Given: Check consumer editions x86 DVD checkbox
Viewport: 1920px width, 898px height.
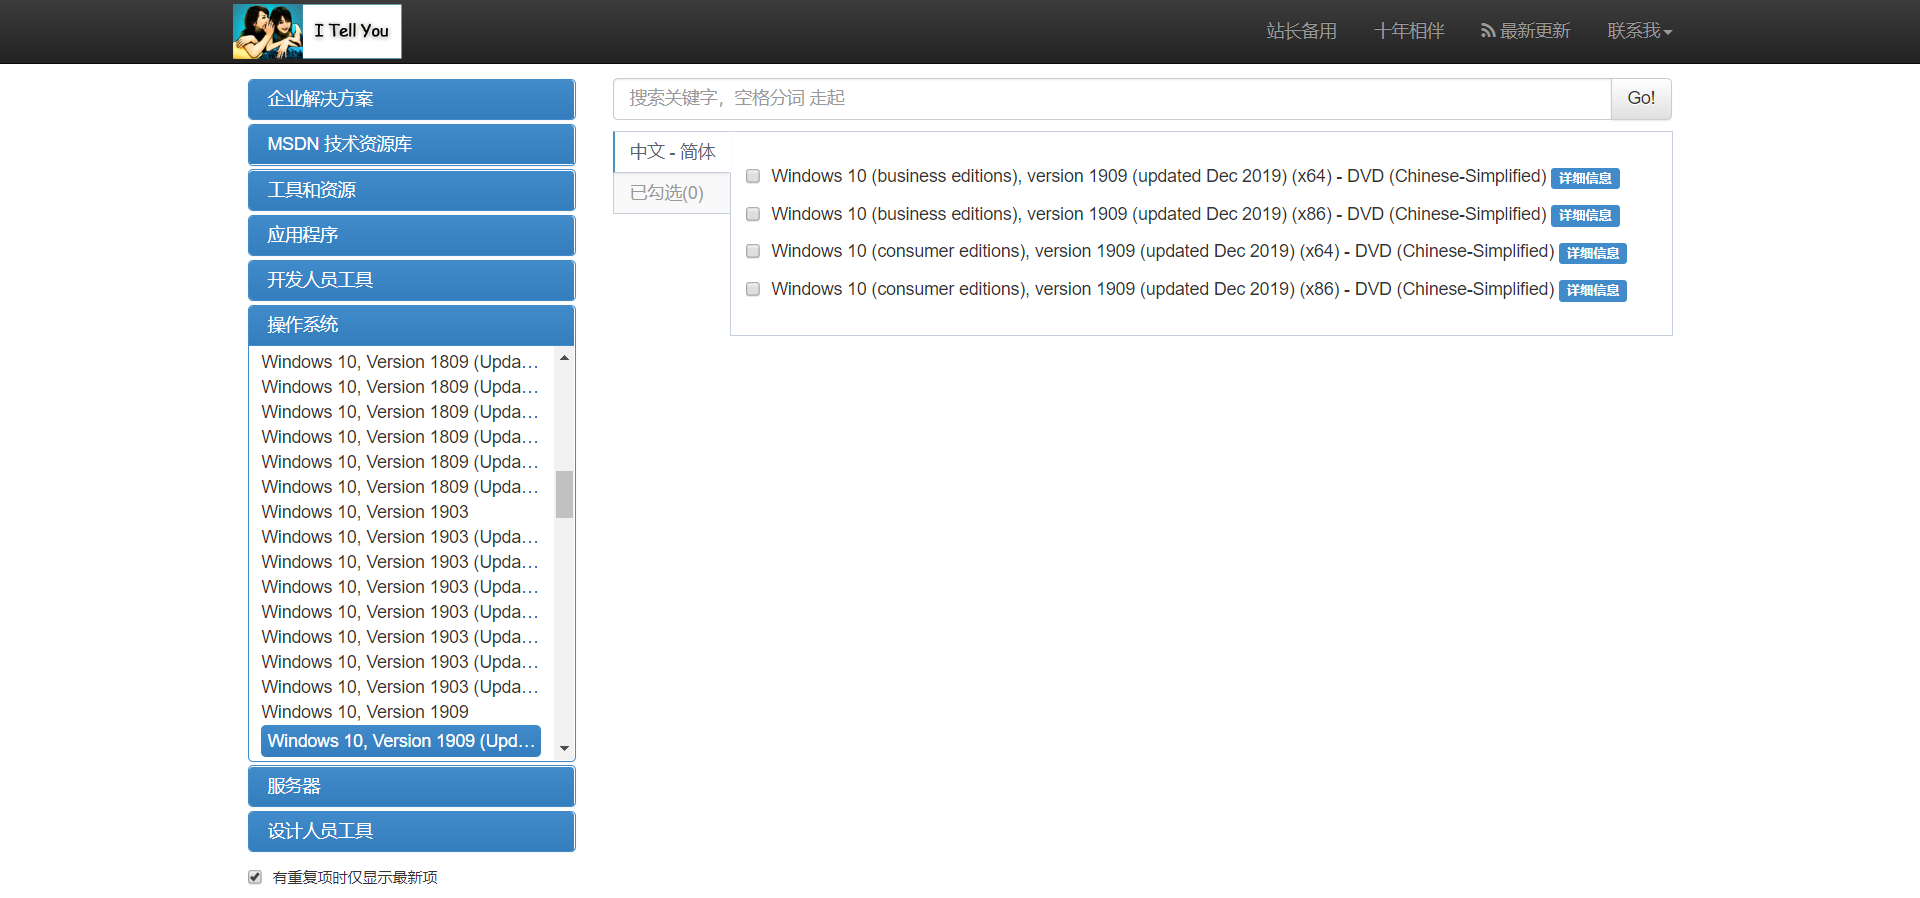Looking at the screenshot, I should point(753,289).
